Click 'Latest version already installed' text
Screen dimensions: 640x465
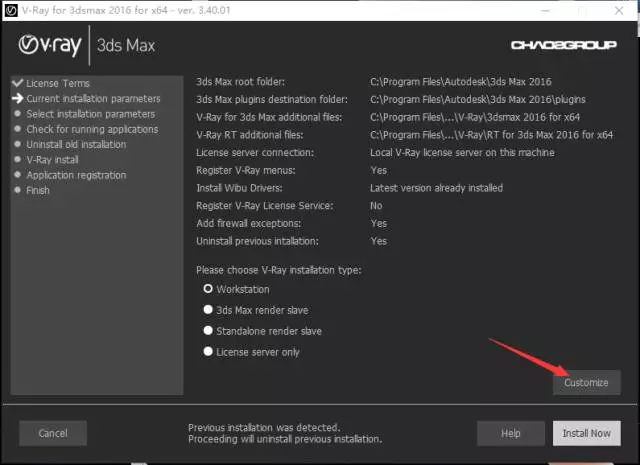pos(436,188)
